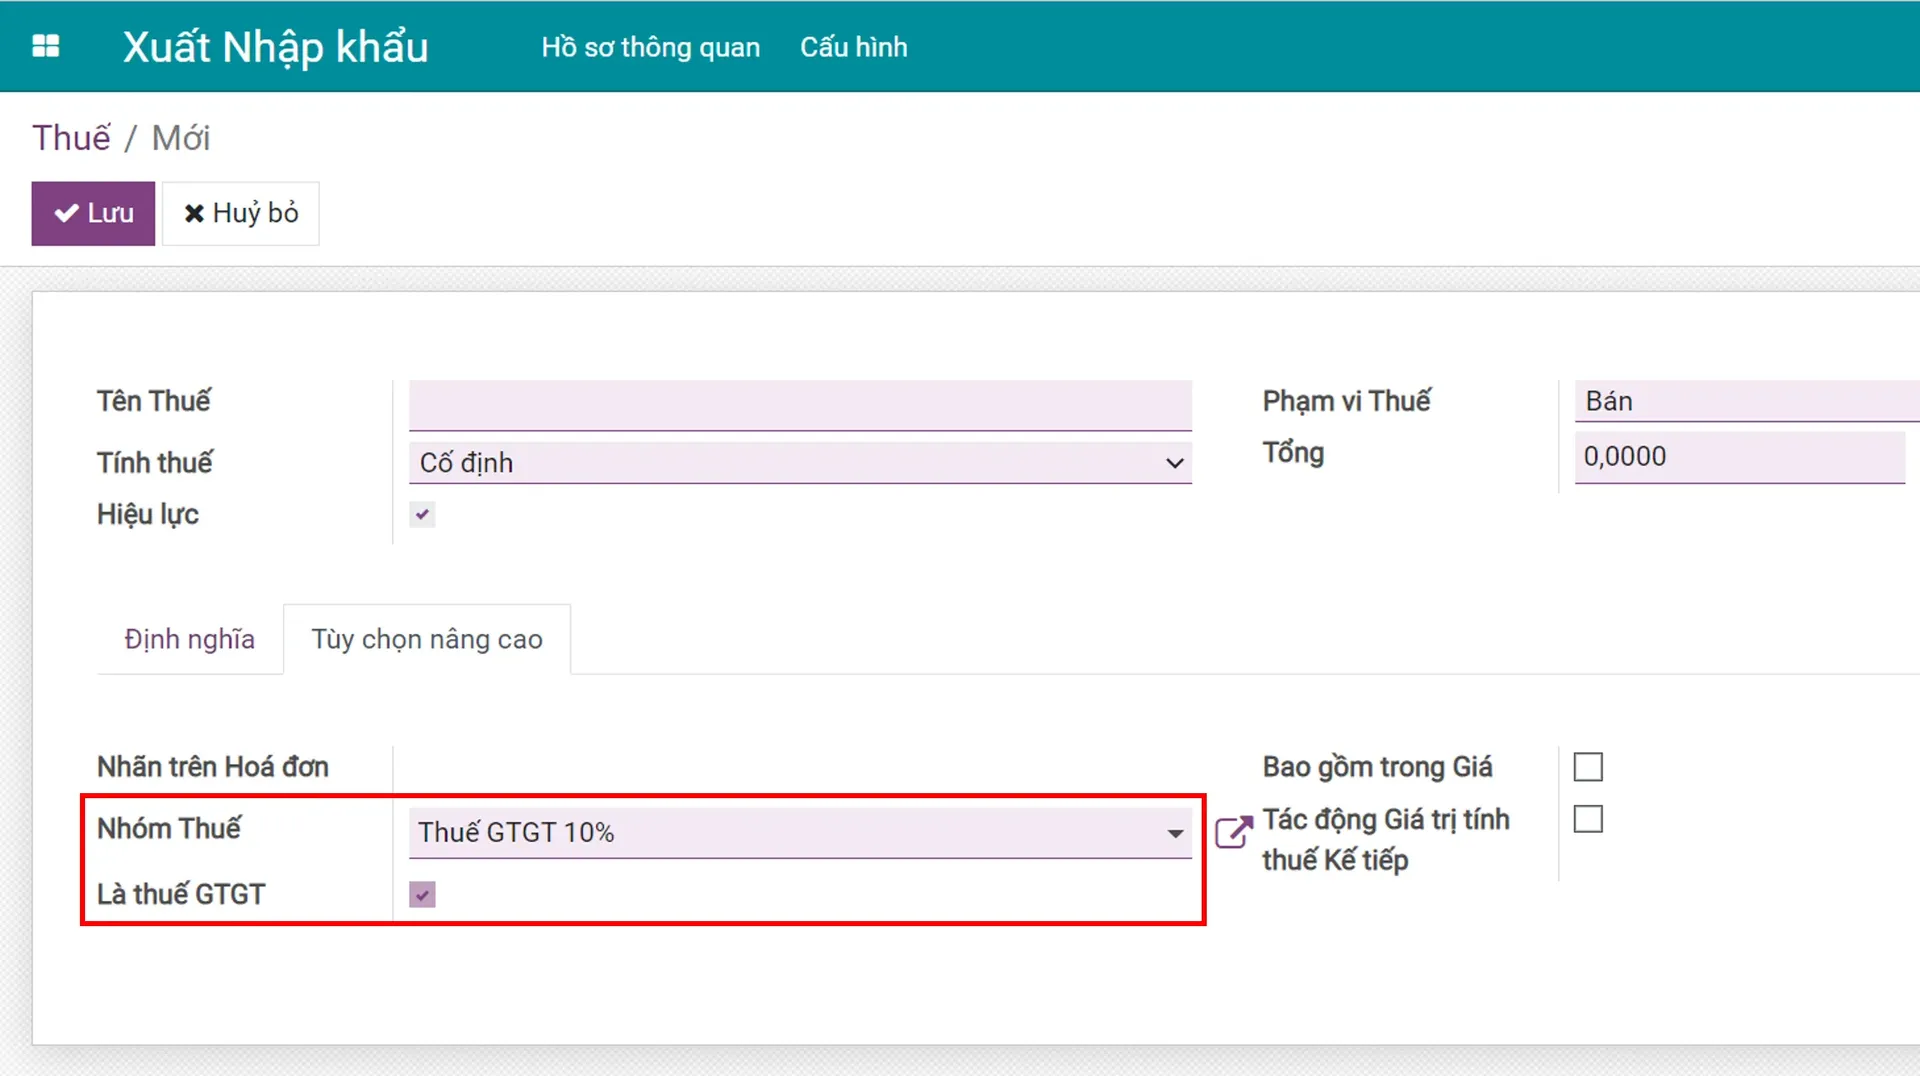Screen dimensions: 1920x1076
Task: Open external link for Nhóm Thuế
Action: pos(1233,832)
